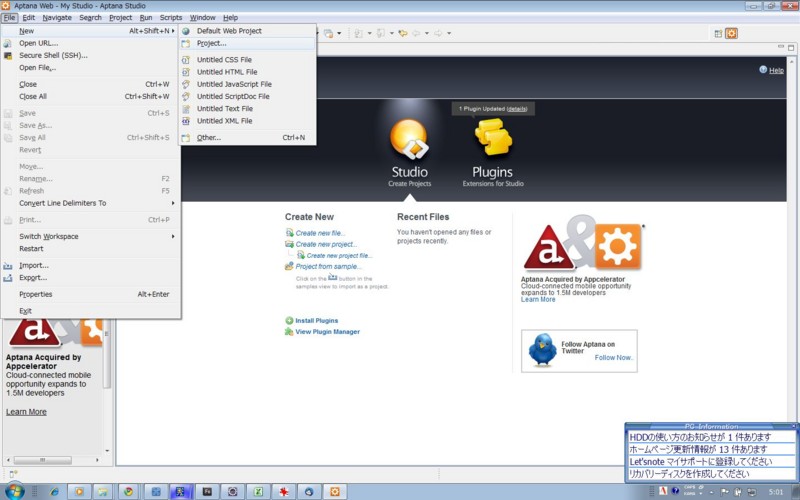Viewport: 800px width, 500px height.
Task: Click the left panel horizontal scrollbar
Action: pyautogui.click(x=42, y=460)
